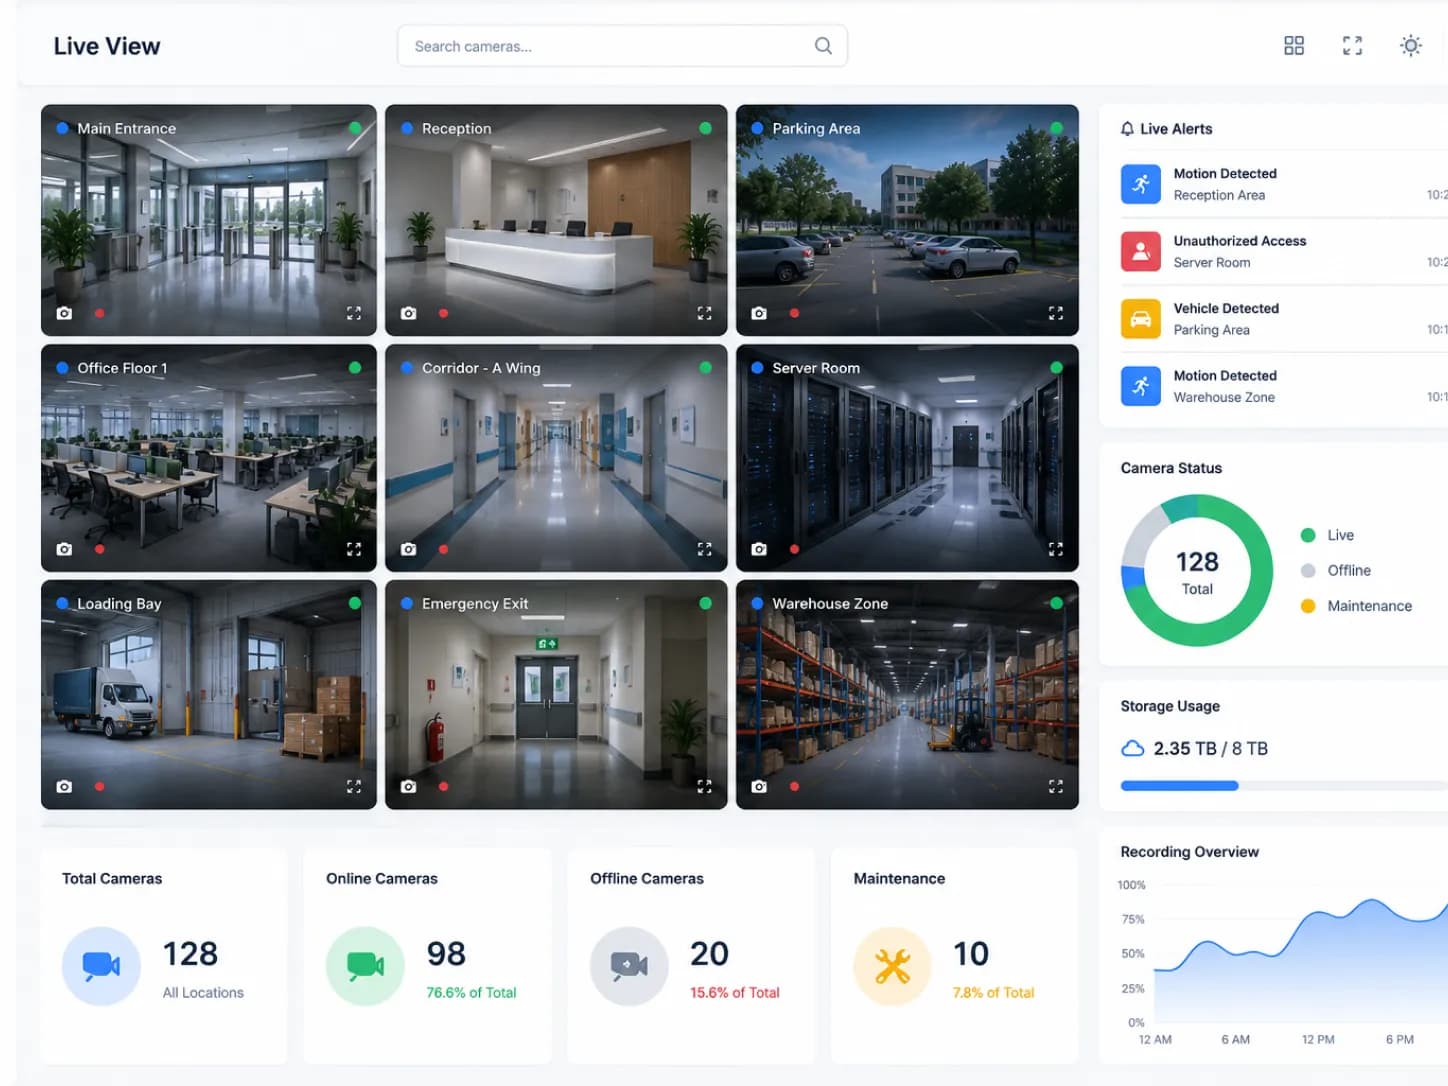Image resolution: width=1448 pixels, height=1086 pixels.
Task: Expand Office Floor 1 feed fullscreen
Action: (x=354, y=549)
